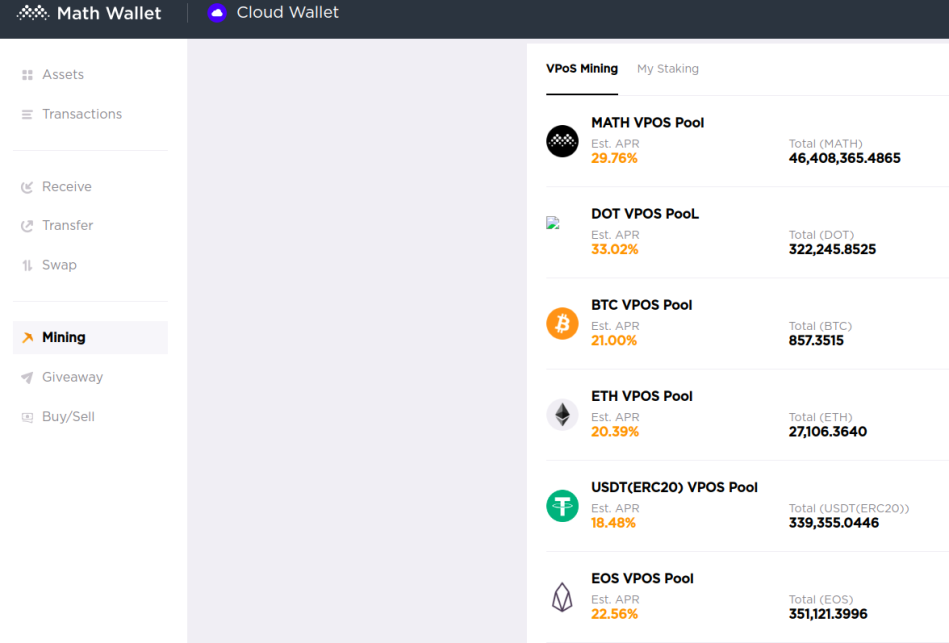The width and height of the screenshot is (949, 643).
Task: Open the DOT VPOS PooL title
Action: click(x=645, y=214)
